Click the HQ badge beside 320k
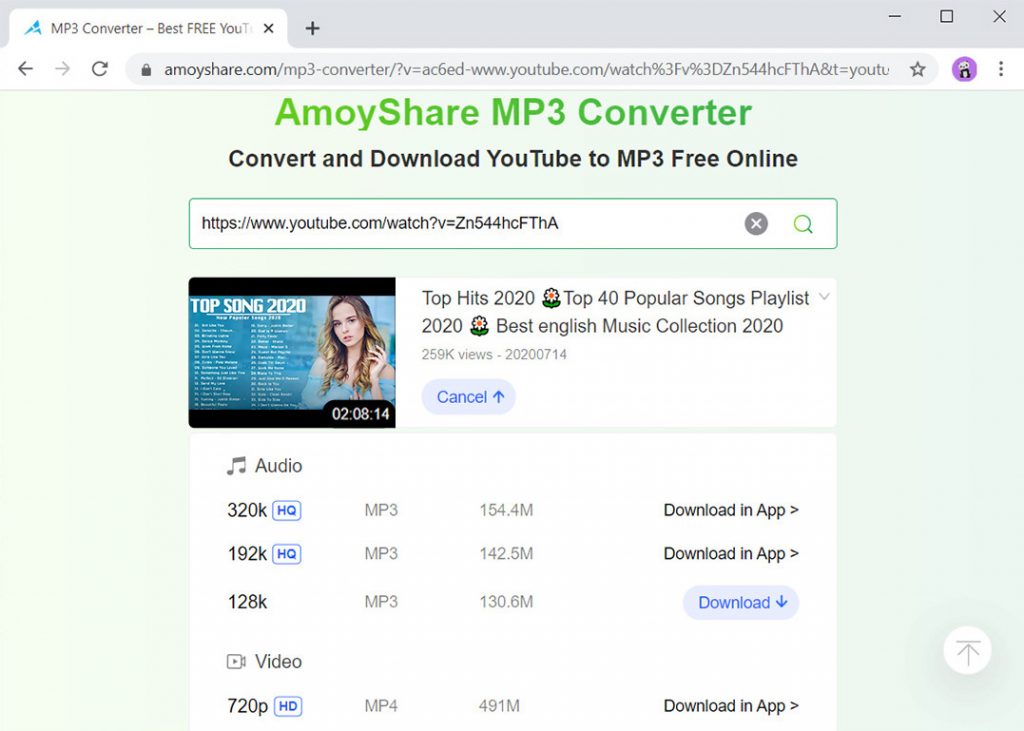The image size is (1024, 731). point(287,510)
